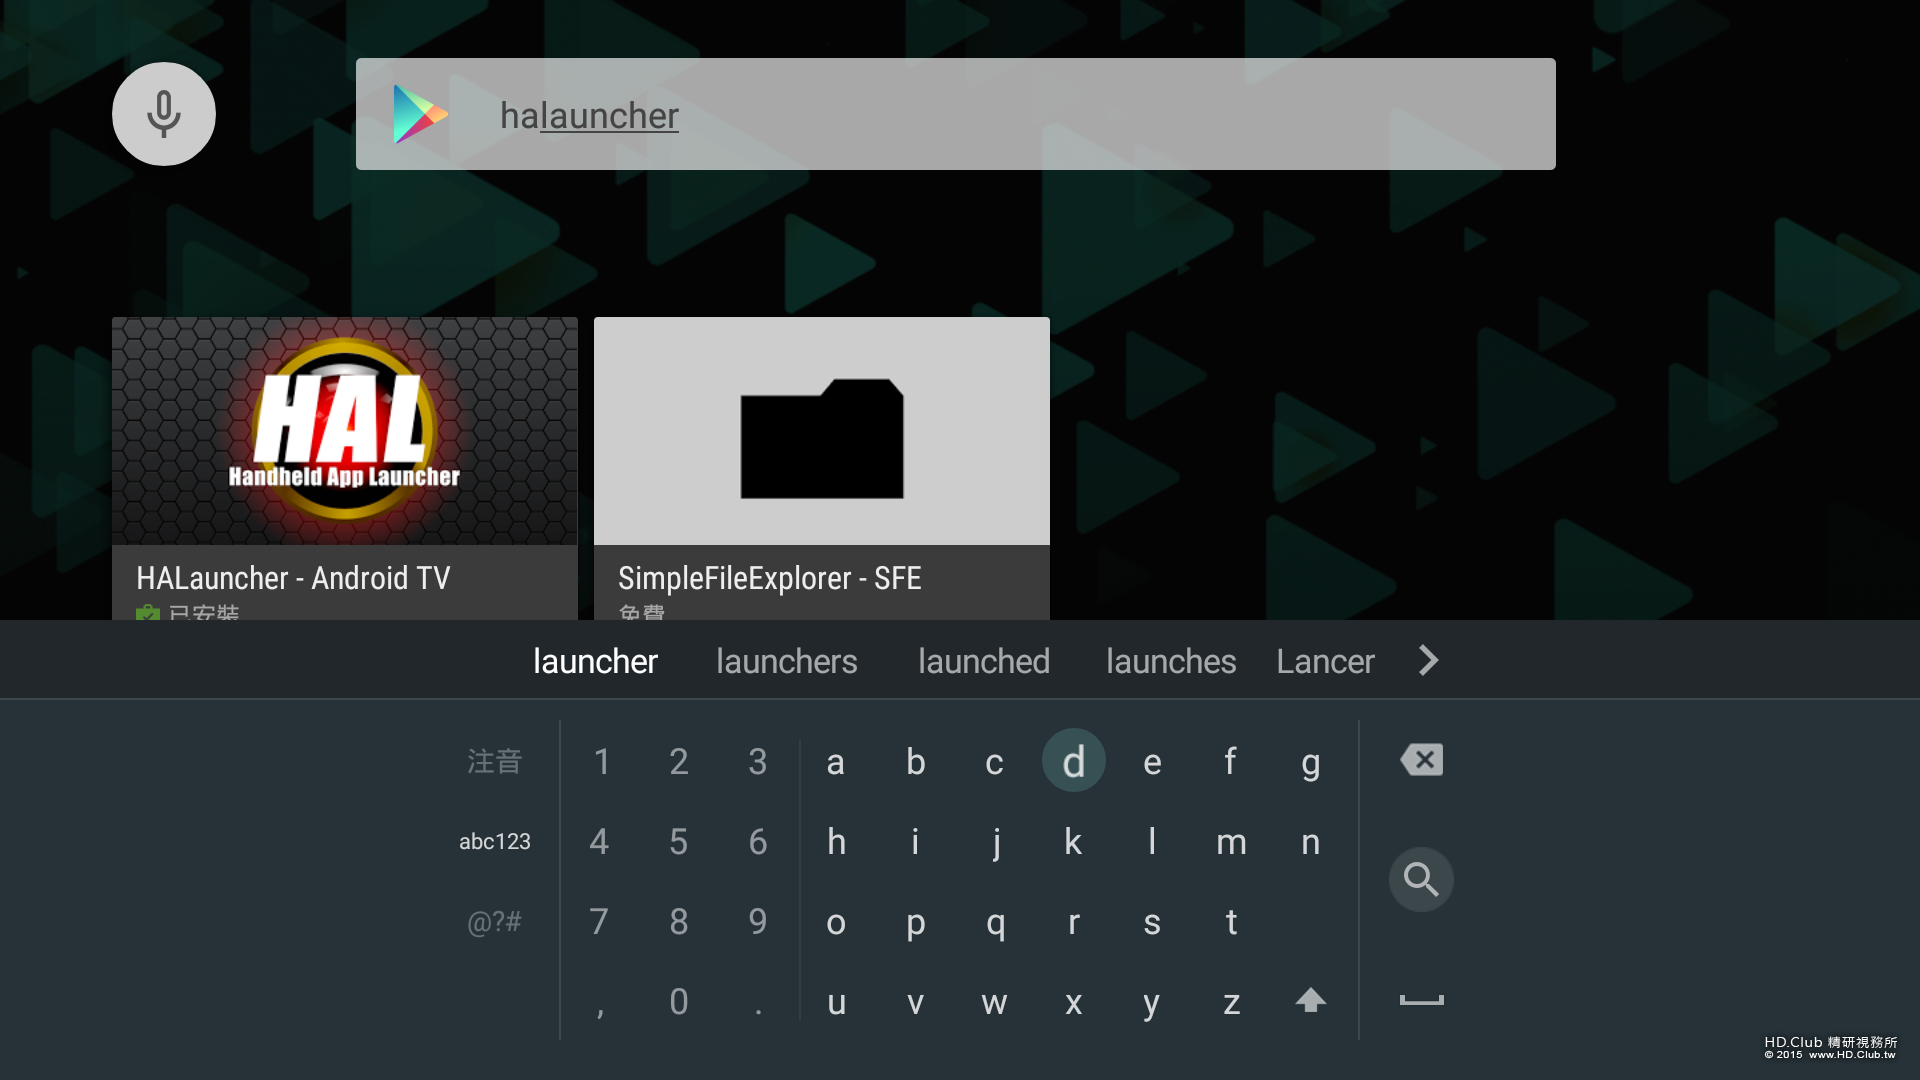This screenshot has width=1920, height=1080.
Task: Tap the number 5 key
Action: tap(679, 842)
